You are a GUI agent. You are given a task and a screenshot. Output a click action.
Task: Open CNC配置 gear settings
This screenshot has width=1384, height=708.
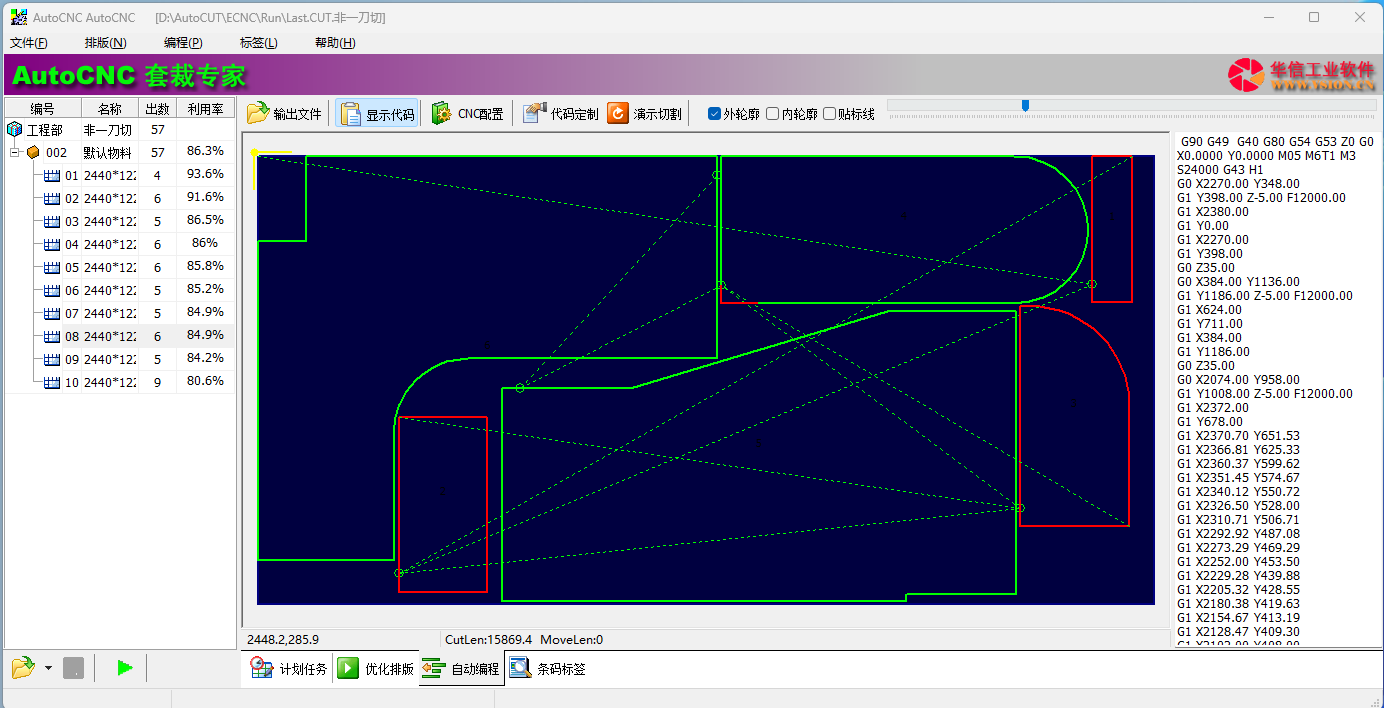(442, 113)
